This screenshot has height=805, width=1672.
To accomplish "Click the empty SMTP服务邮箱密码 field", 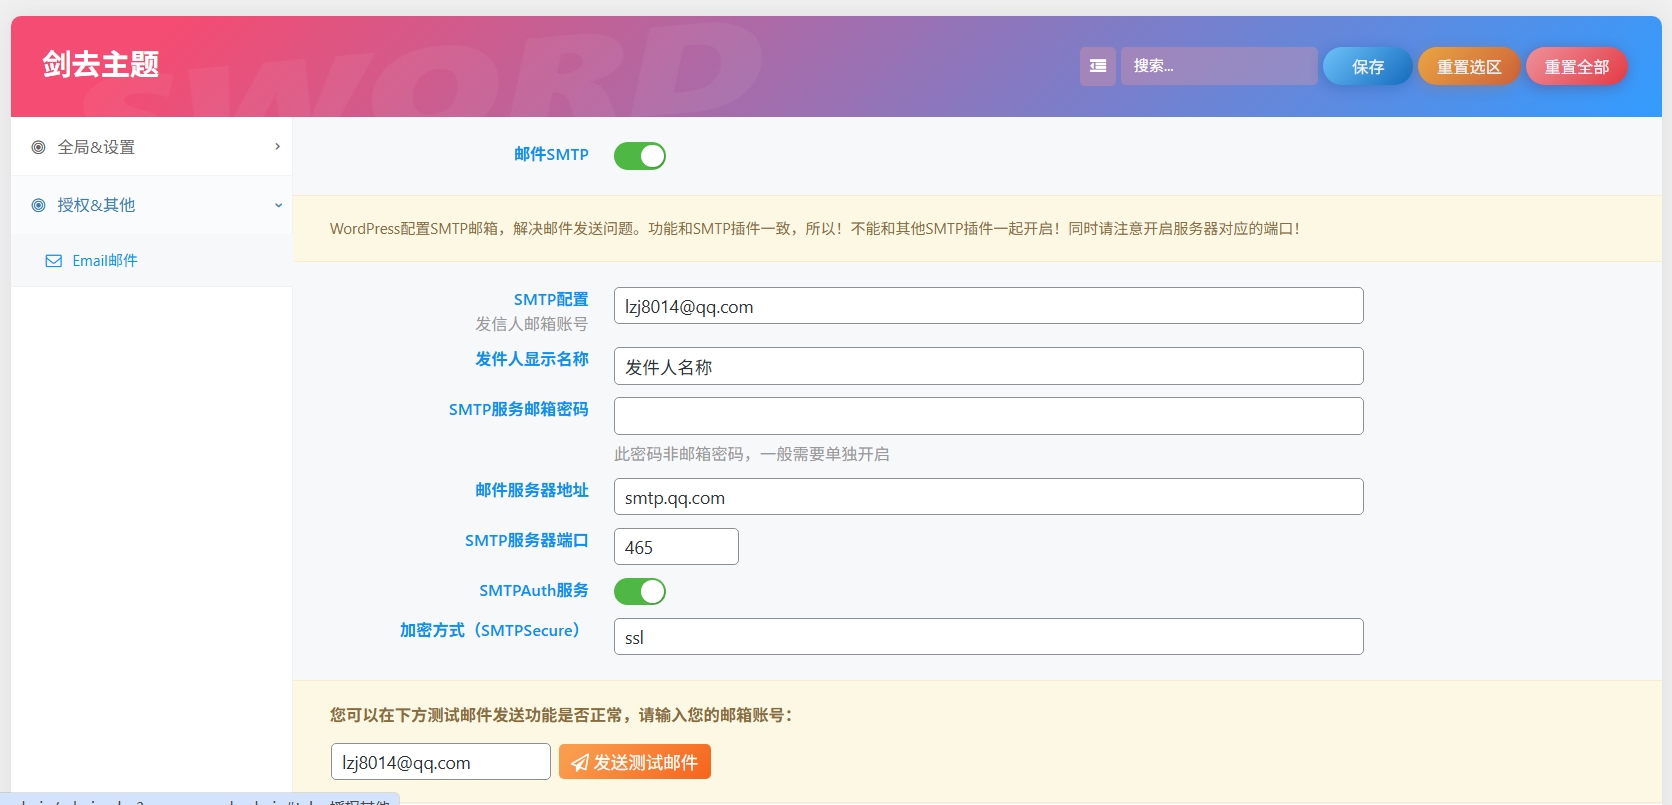I will click(988, 416).
